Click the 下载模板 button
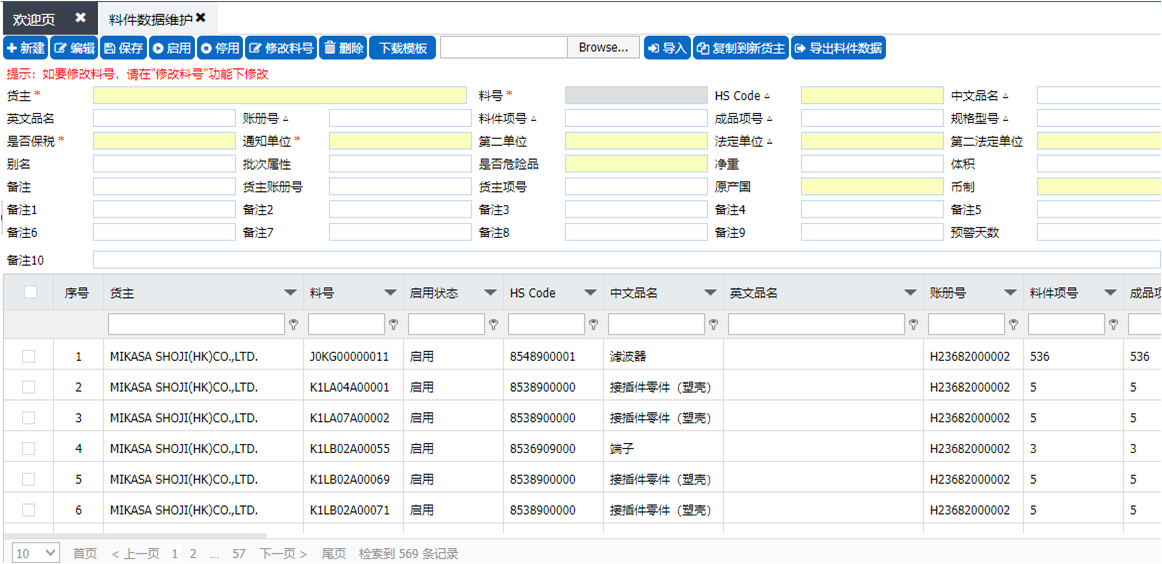1162x564 pixels. [x=403, y=48]
